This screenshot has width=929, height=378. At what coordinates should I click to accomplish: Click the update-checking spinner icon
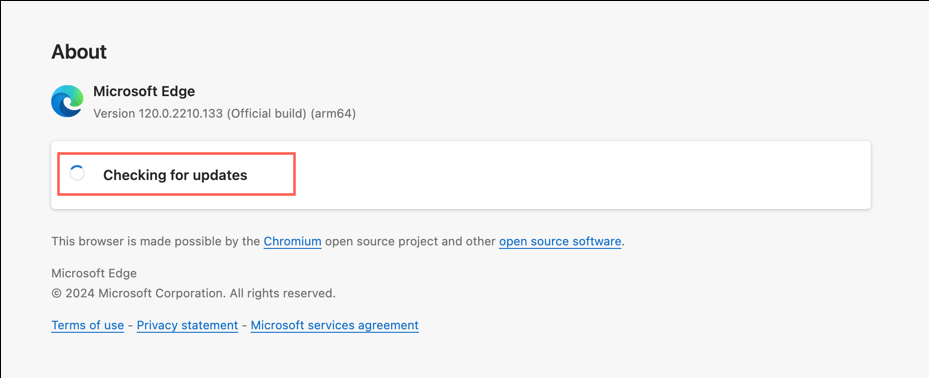click(x=77, y=174)
